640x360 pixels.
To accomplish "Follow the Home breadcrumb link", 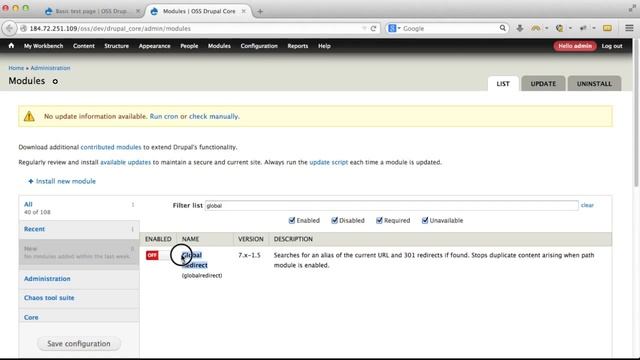I will click(x=16, y=68).
